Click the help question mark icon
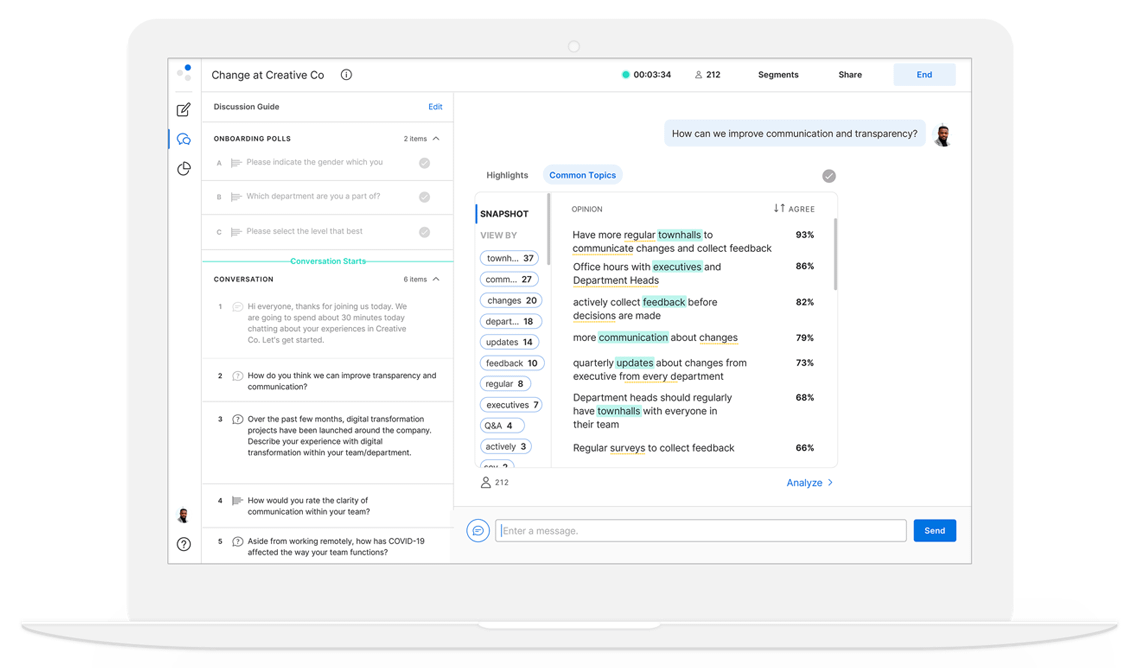Viewport: 1140px width, 668px height. [184, 544]
